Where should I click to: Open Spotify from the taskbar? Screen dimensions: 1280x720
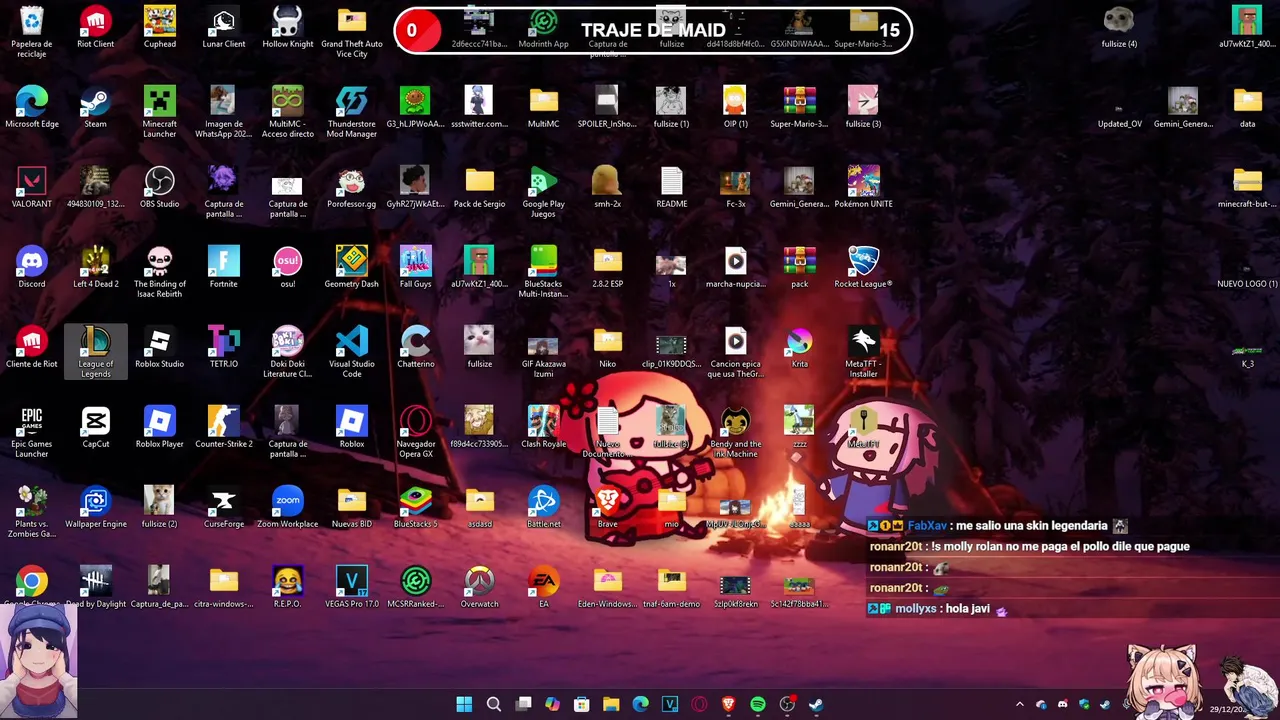(x=758, y=705)
